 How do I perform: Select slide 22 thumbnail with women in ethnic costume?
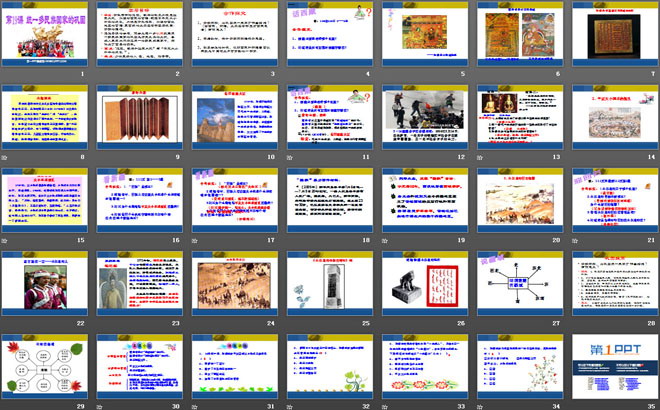(45, 284)
